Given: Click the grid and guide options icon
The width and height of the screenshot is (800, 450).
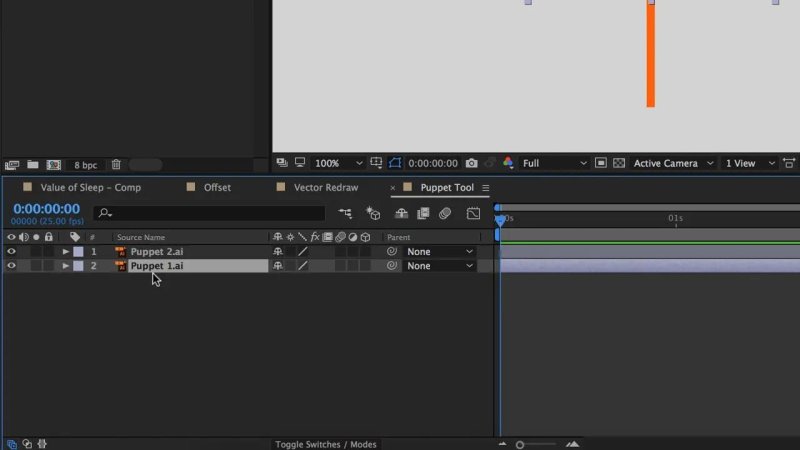Looking at the screenshot, I should click(376, 163).
